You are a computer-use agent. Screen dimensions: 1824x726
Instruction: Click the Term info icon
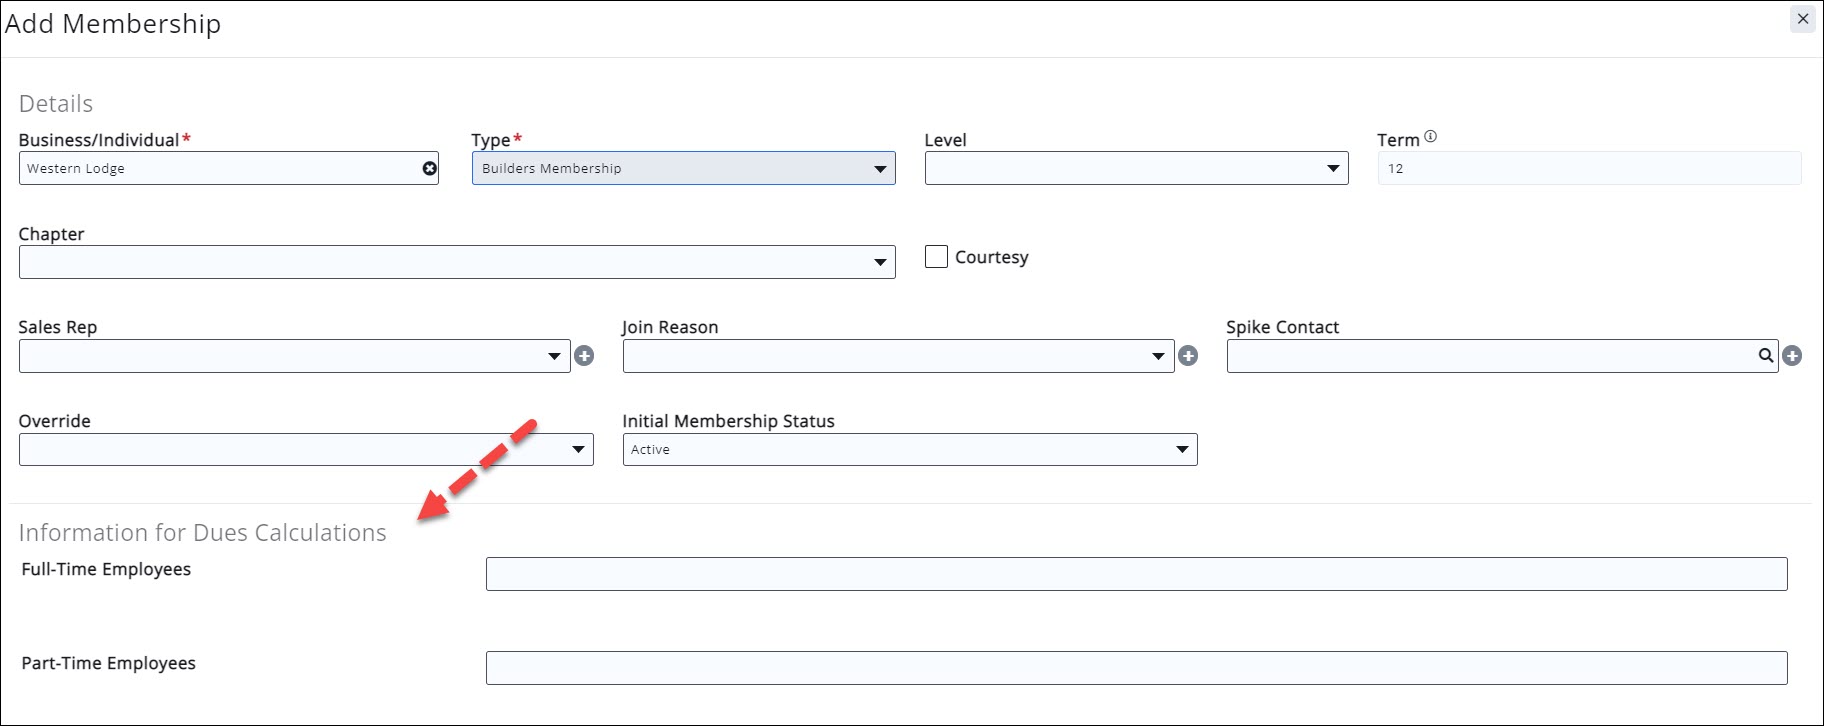click(x=1430, y=137)
